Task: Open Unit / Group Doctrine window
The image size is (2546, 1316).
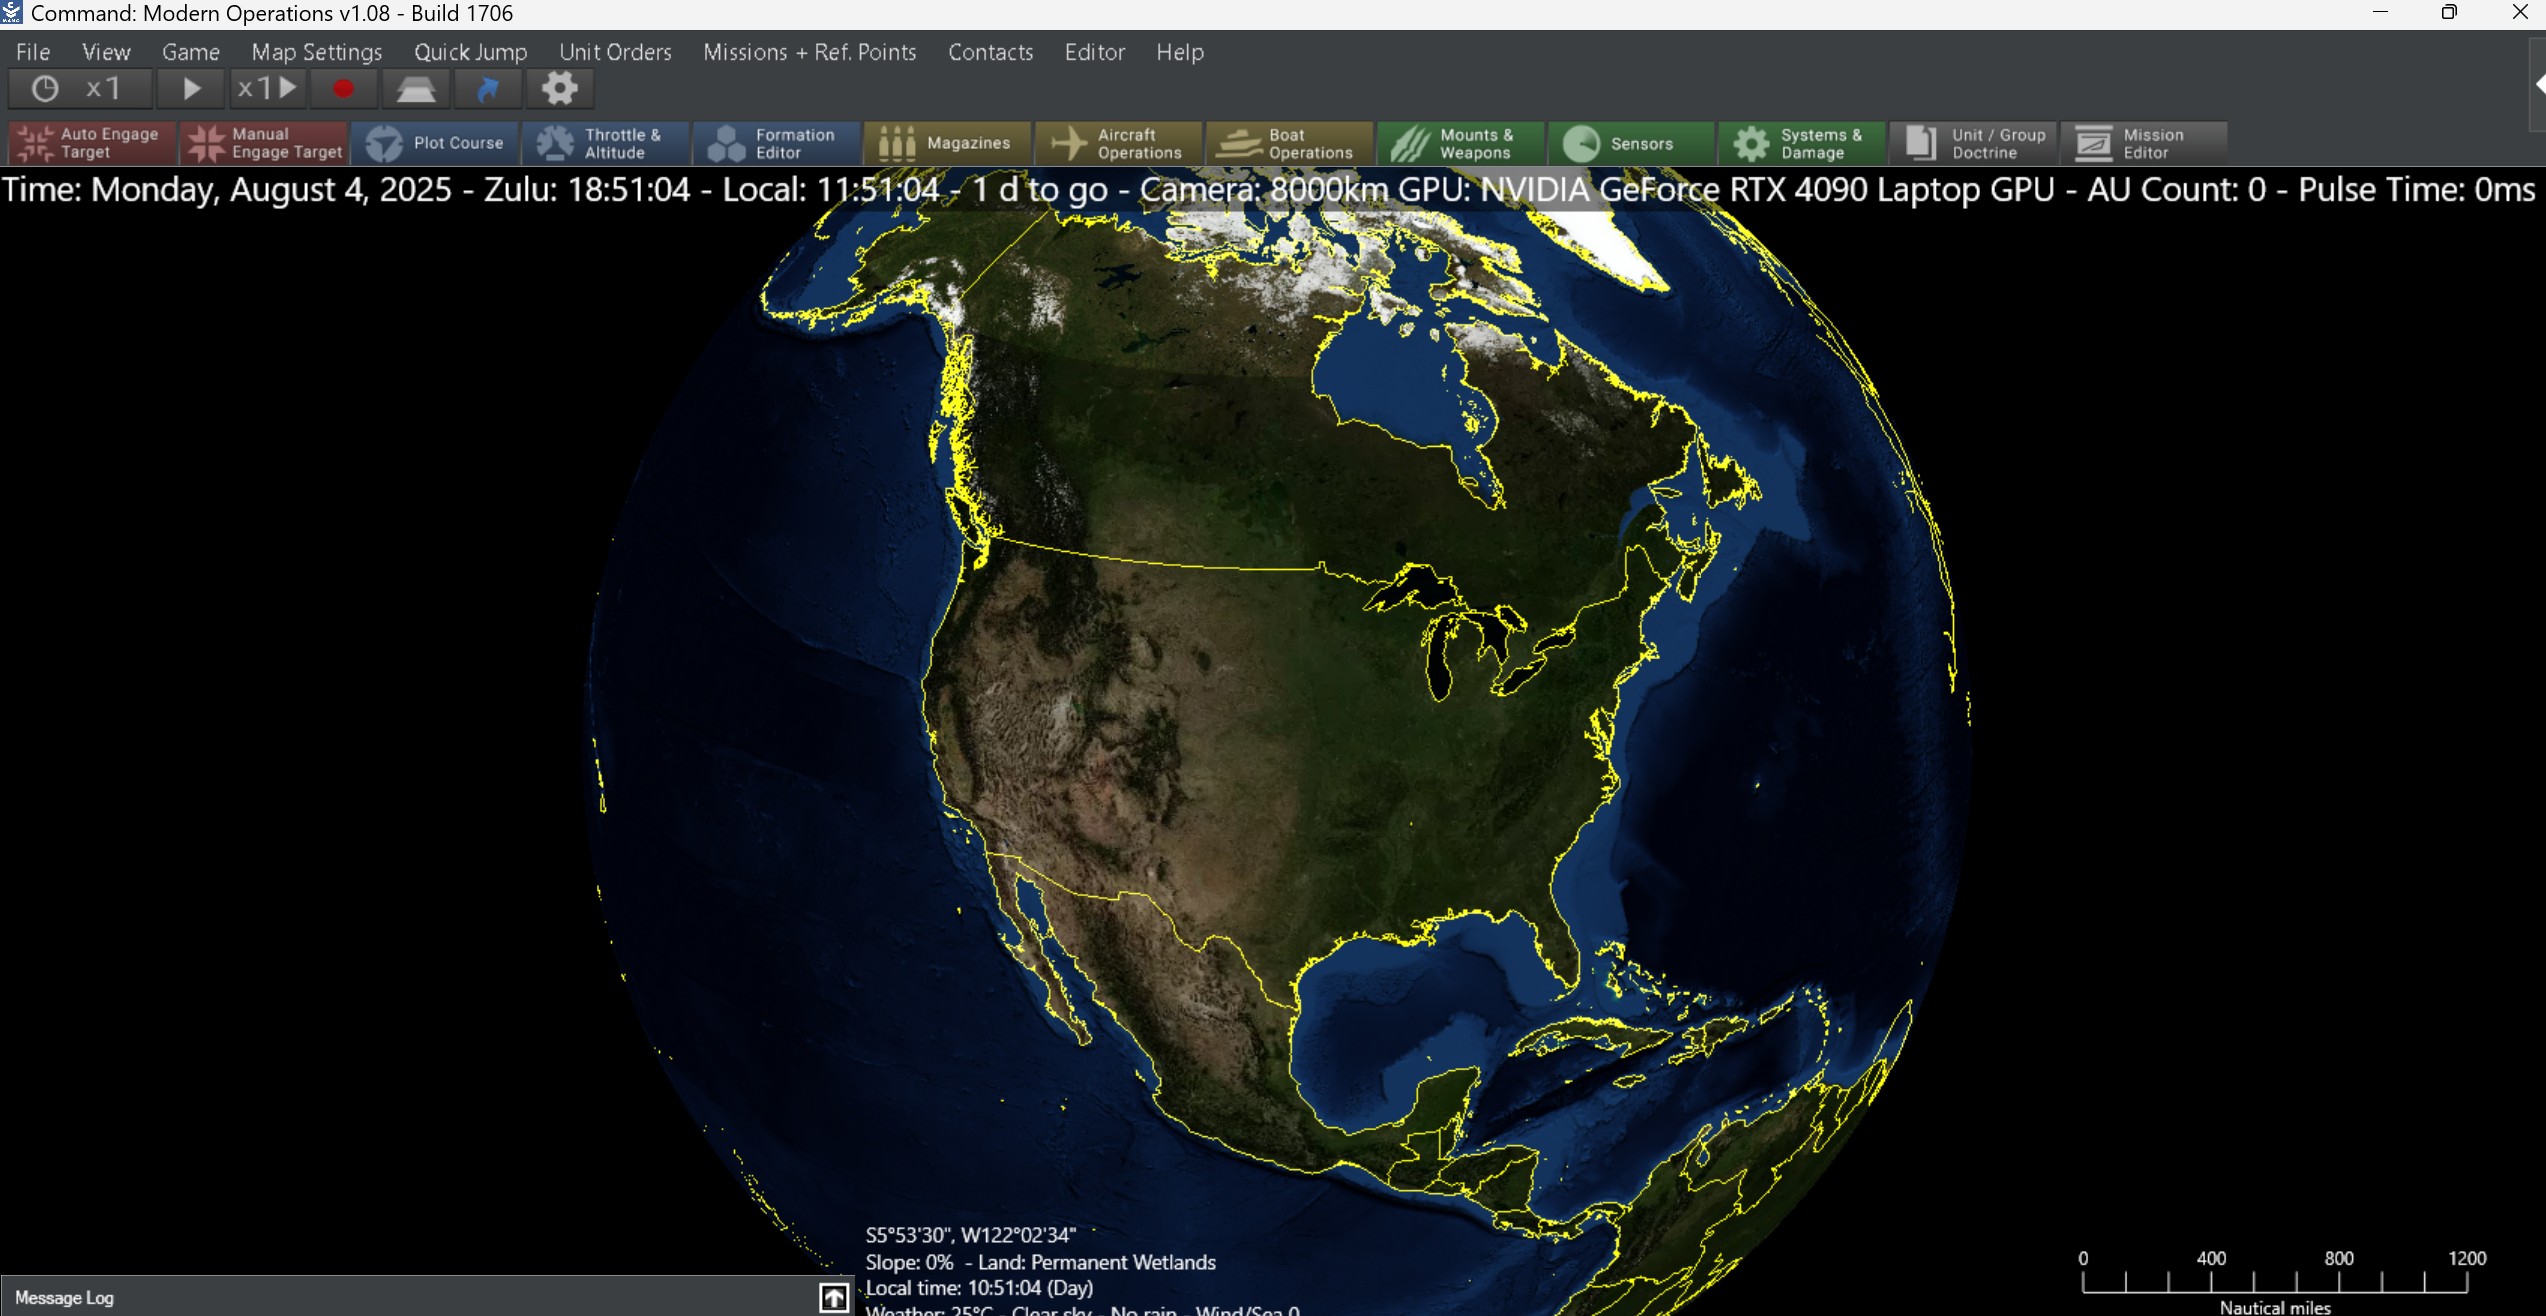Action: 1974,143
